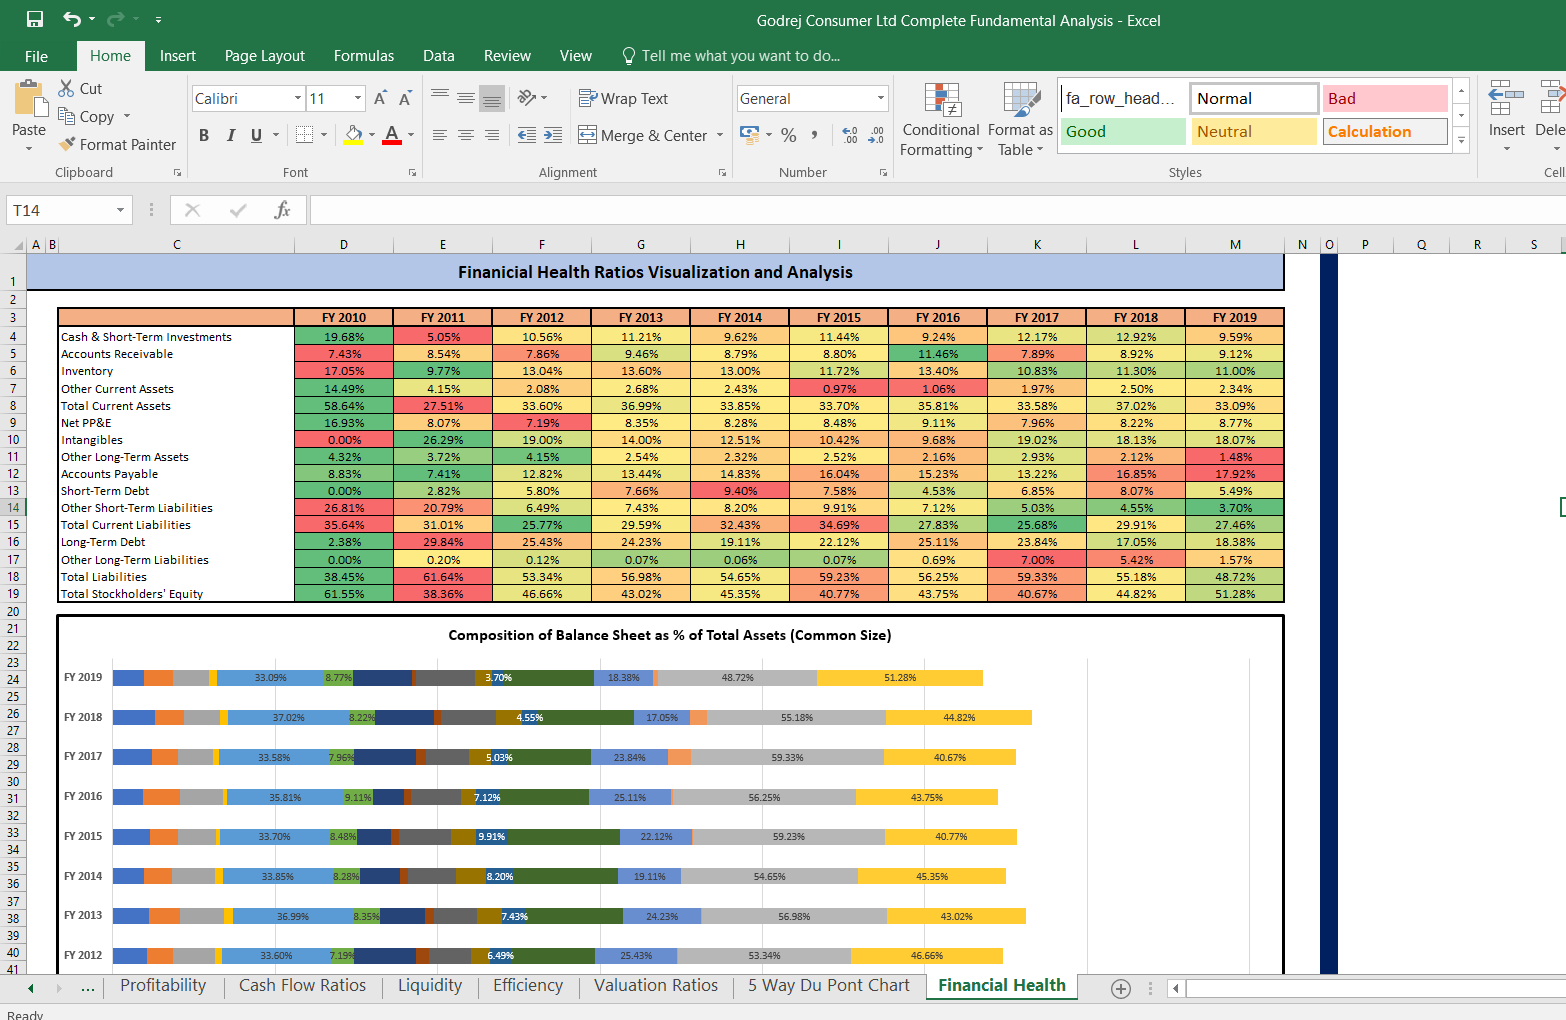Center the text horizontally

click(466, 135)
